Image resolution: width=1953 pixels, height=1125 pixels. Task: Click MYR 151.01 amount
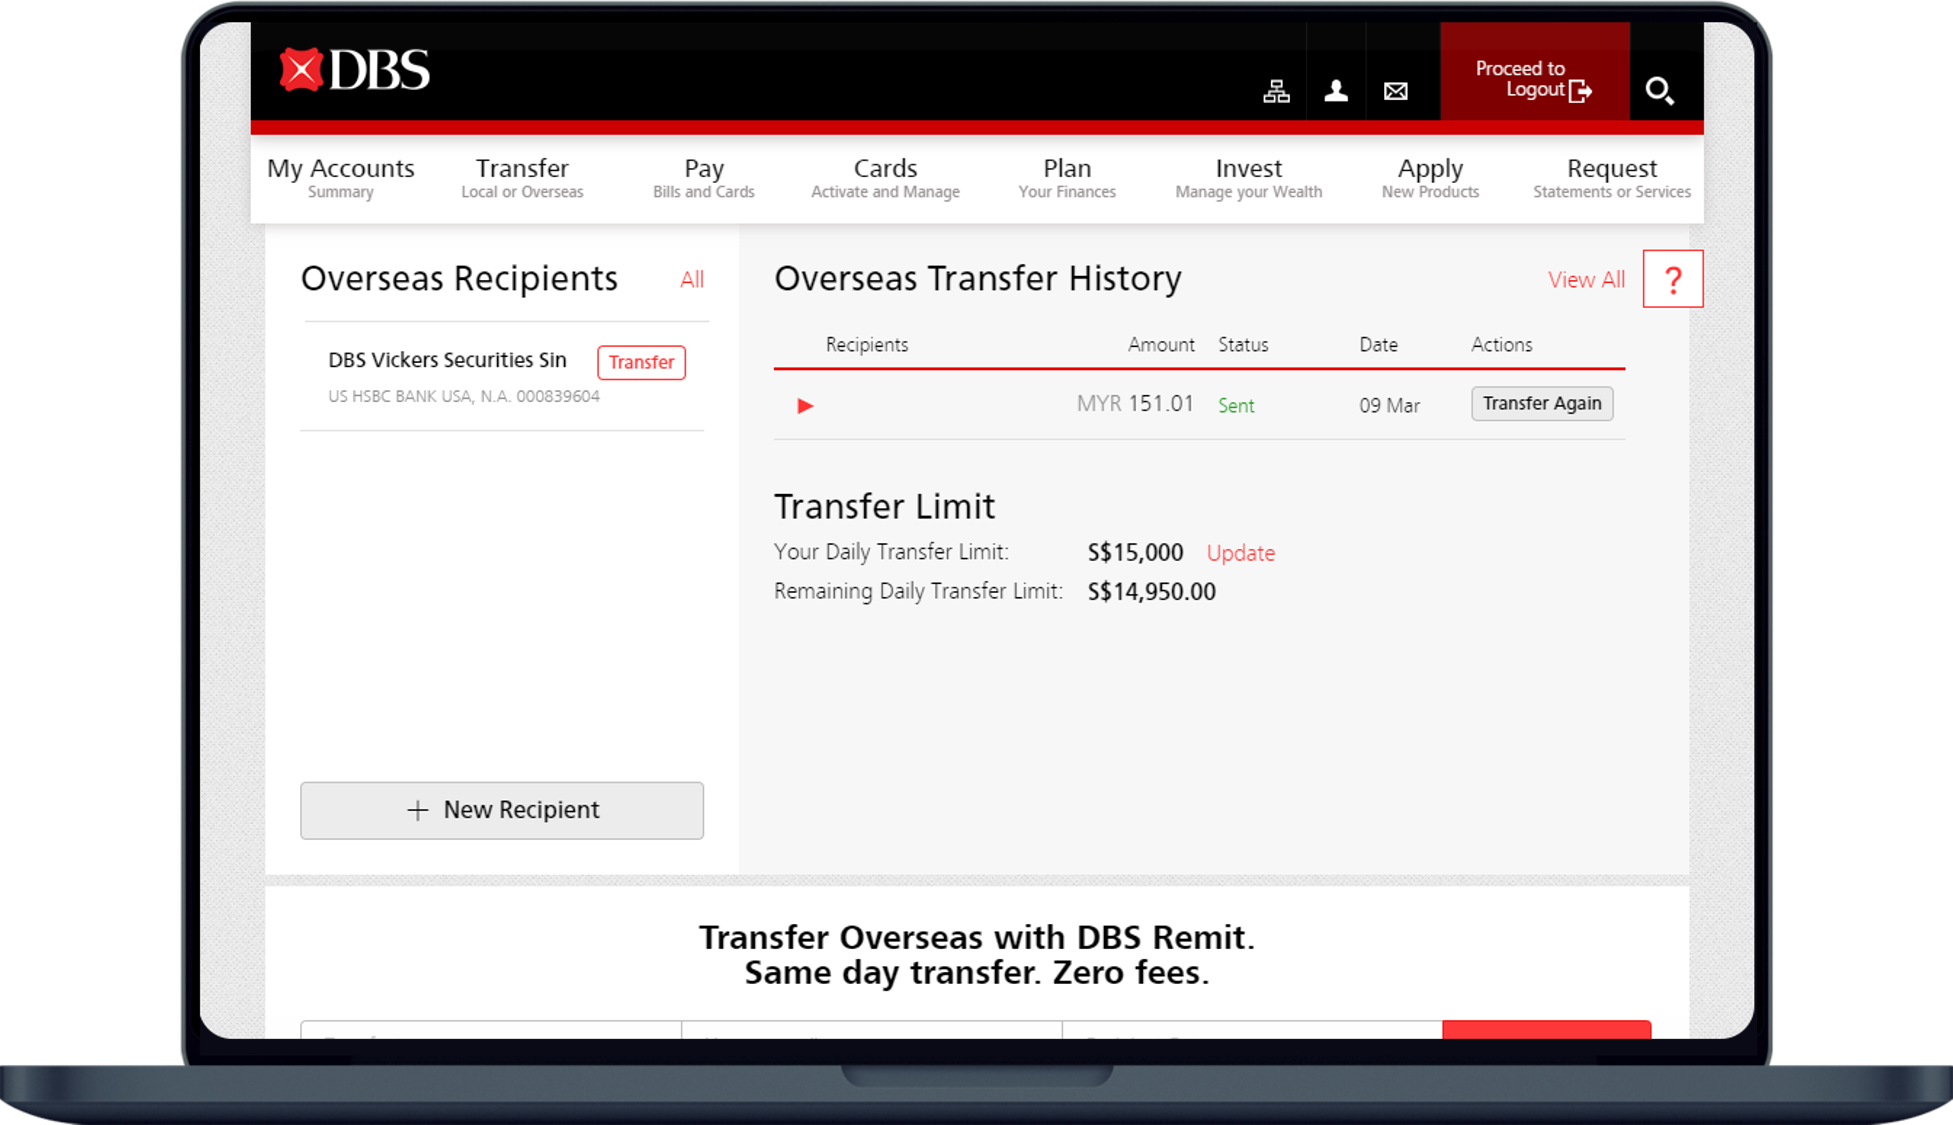click(1135, 404)
